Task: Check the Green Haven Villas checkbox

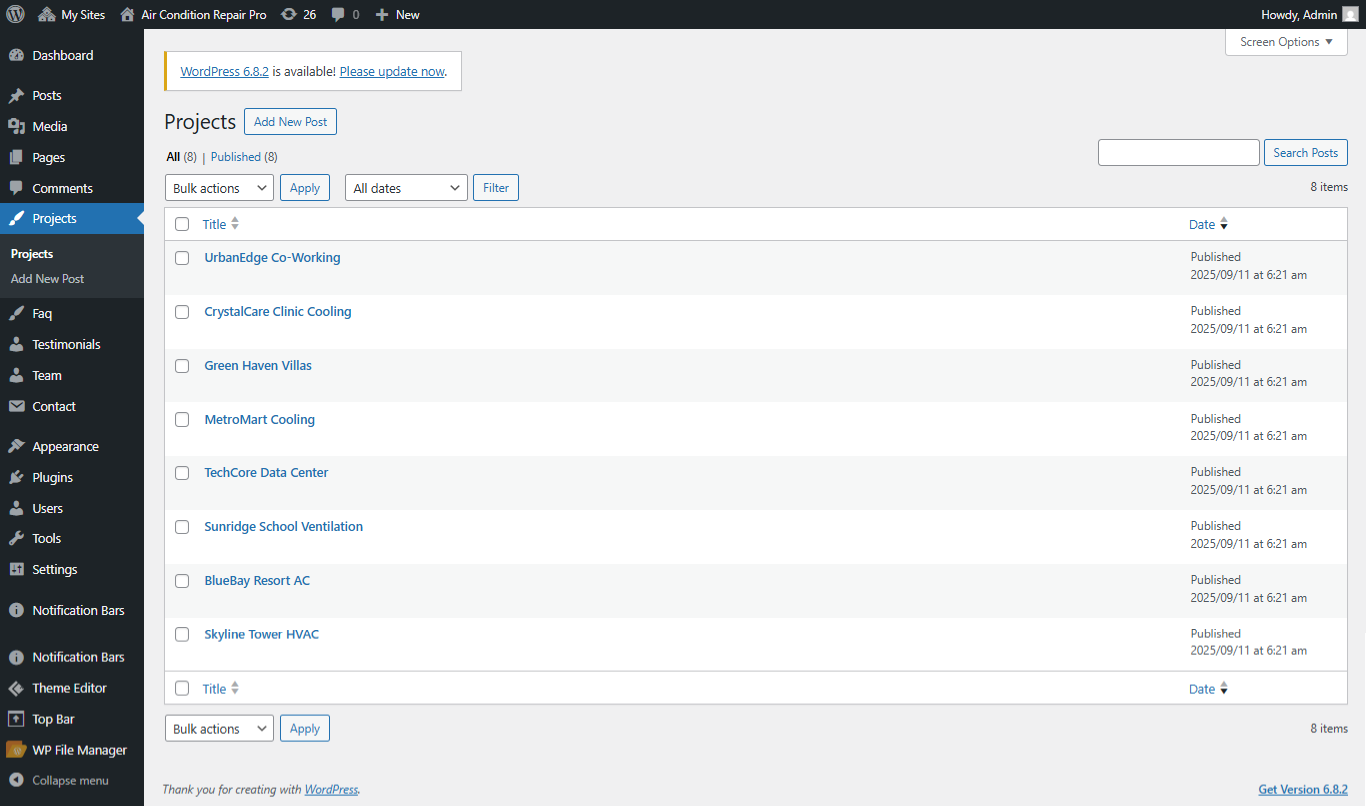Action: (182, 366)
